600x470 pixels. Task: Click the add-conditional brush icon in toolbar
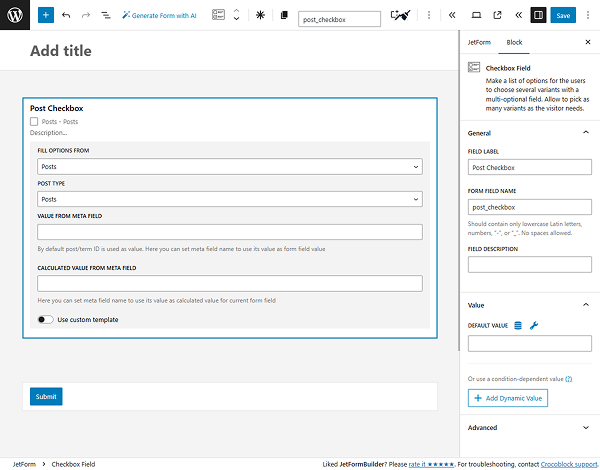400,15
